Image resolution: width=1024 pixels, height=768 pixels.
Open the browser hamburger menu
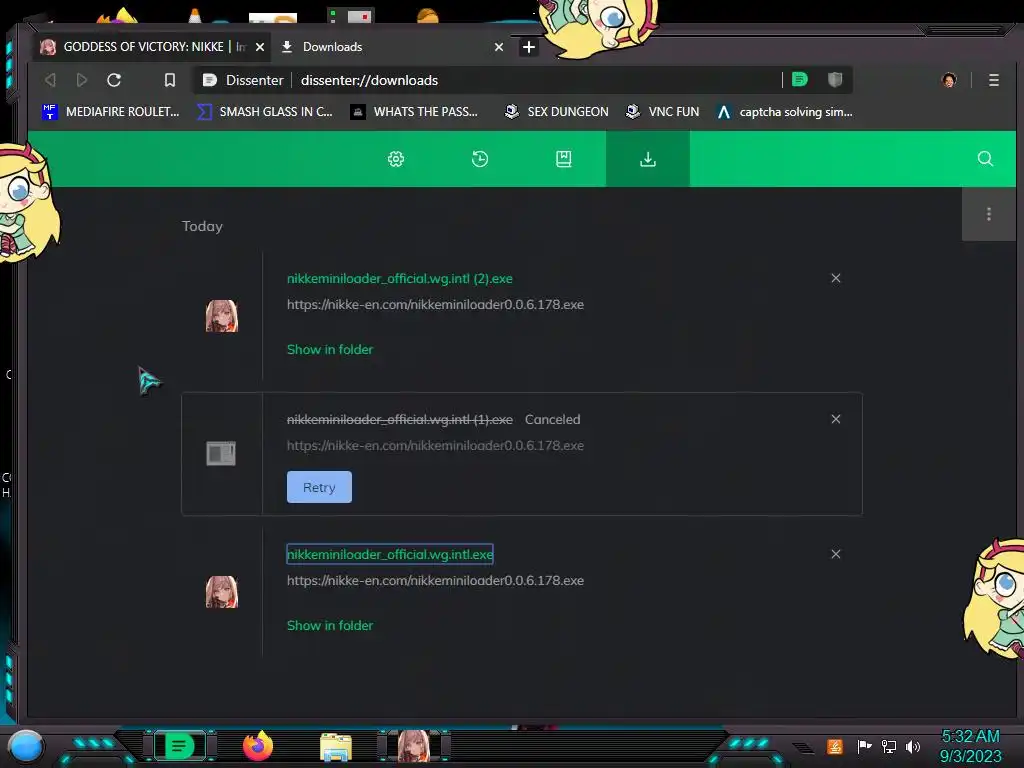pyautogui.click(x=993, y=80)
